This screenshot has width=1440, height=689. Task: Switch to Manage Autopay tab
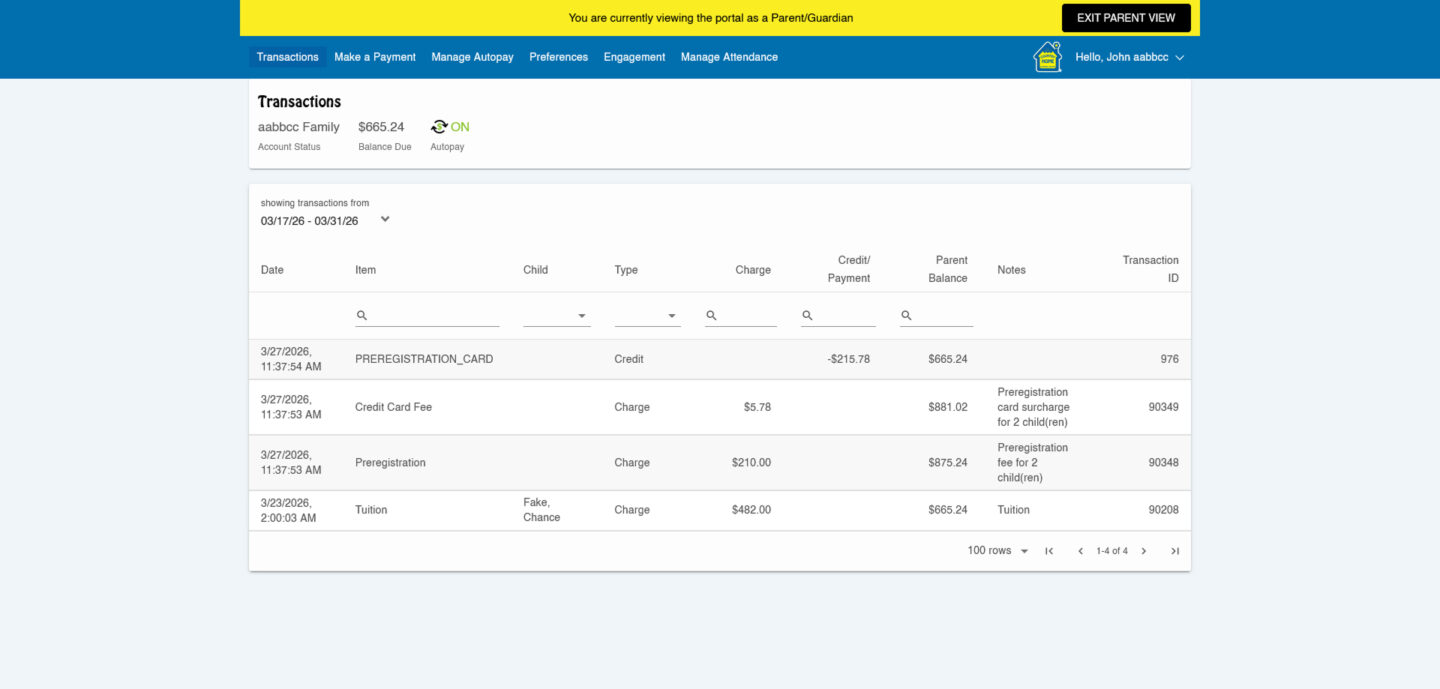[472, 57]
